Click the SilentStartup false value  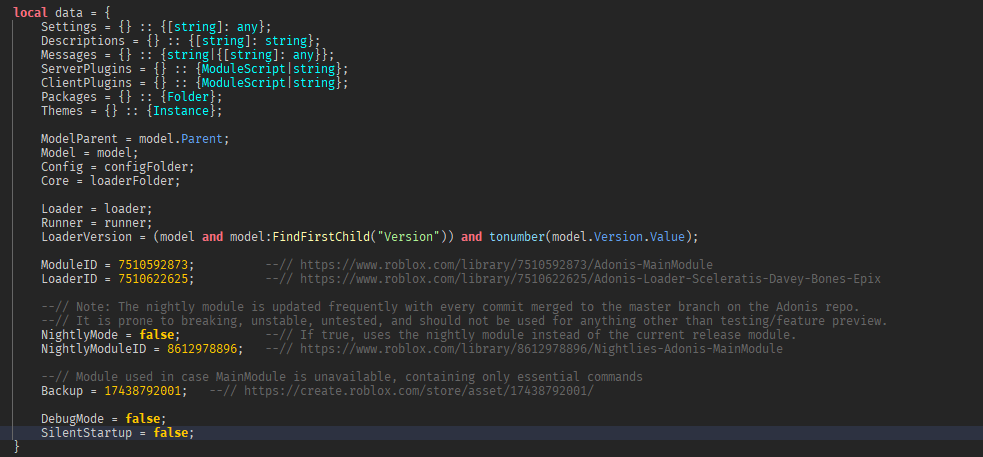pos(171,433)
